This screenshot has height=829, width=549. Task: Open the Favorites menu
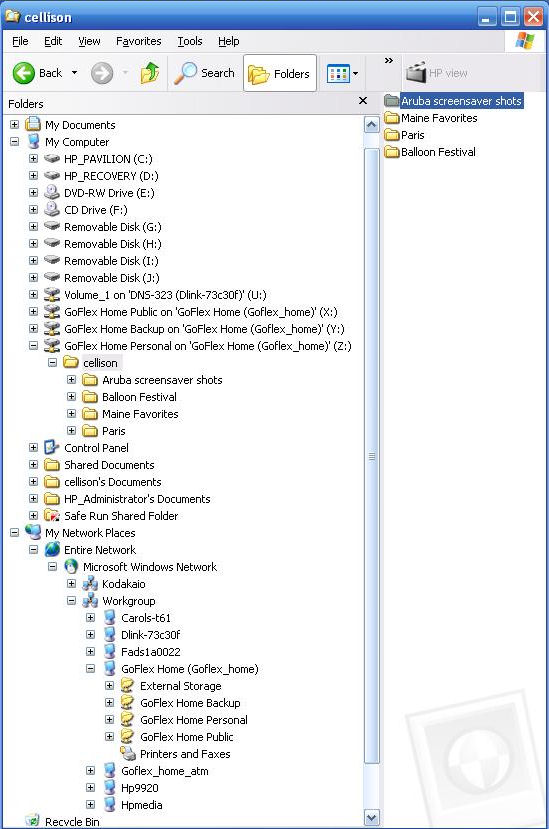click(139, 41)
